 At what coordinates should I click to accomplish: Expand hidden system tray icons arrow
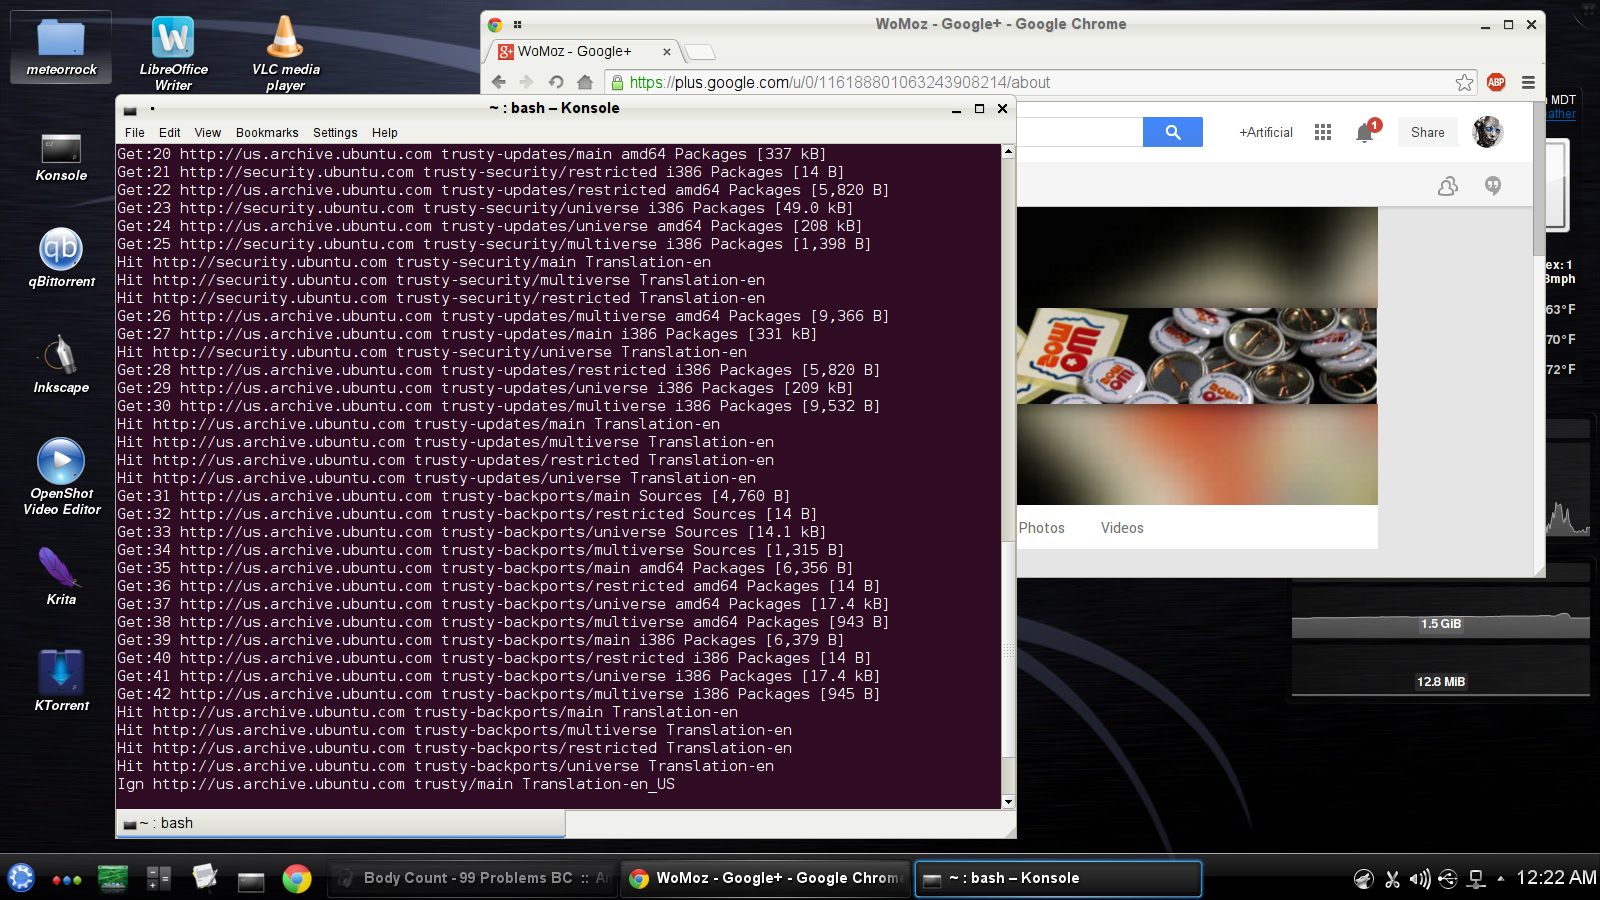1500,879
